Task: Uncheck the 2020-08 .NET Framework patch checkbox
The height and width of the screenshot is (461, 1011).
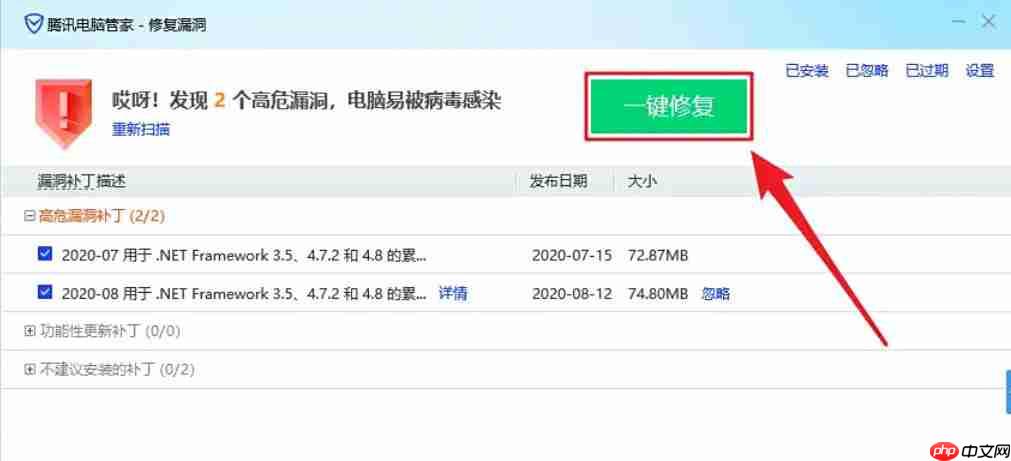Action: tap(44, 293)
